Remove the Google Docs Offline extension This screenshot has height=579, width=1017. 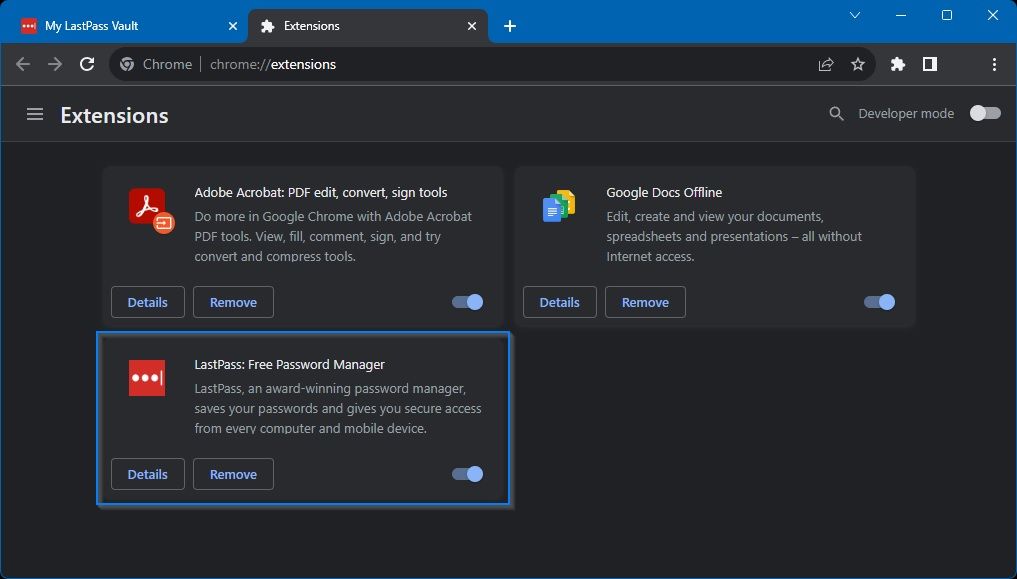[645, 301]
